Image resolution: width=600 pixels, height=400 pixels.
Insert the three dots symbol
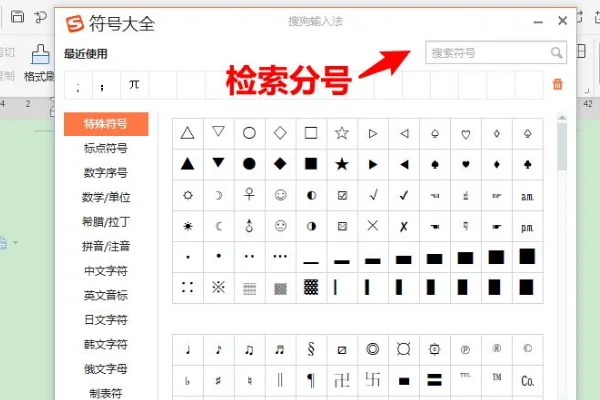pyautogui.click(x=280, y=256)
